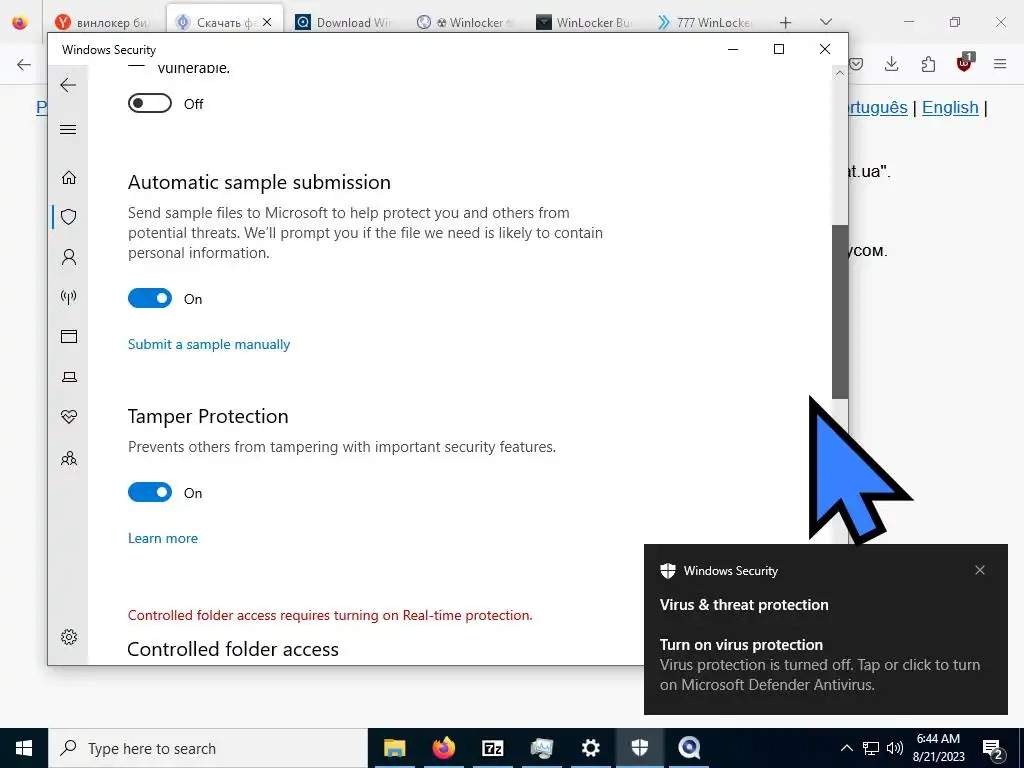Open Windows Security settings gear icon
The height and width of the screenshot is (768, 1024).
pyautogui.click(x=69, y=637)
